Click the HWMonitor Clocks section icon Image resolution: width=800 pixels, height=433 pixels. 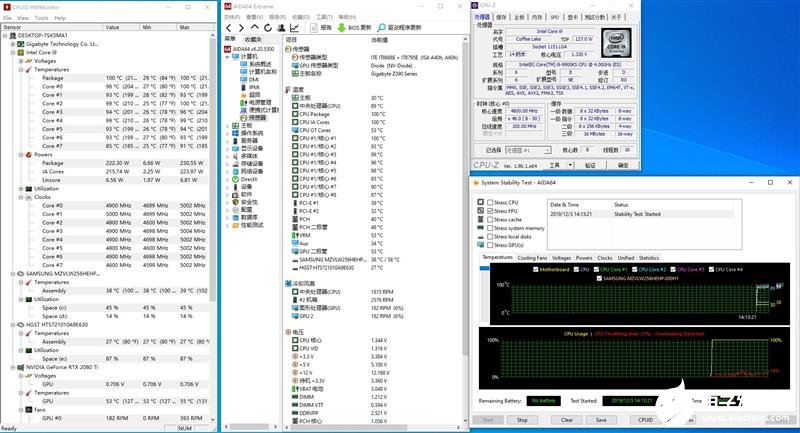coord(29,197)
